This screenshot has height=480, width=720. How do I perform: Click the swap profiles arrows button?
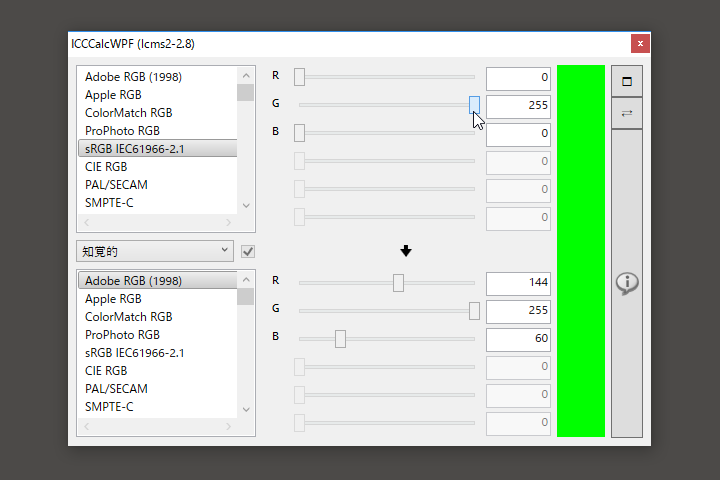click(x=627, y=113)
